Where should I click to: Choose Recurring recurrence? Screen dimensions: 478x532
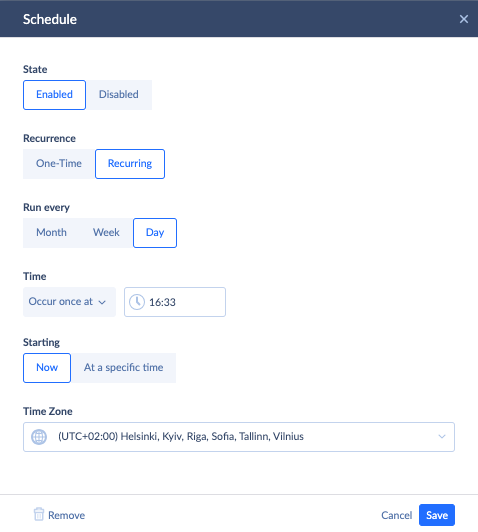(x=130, y=164)
